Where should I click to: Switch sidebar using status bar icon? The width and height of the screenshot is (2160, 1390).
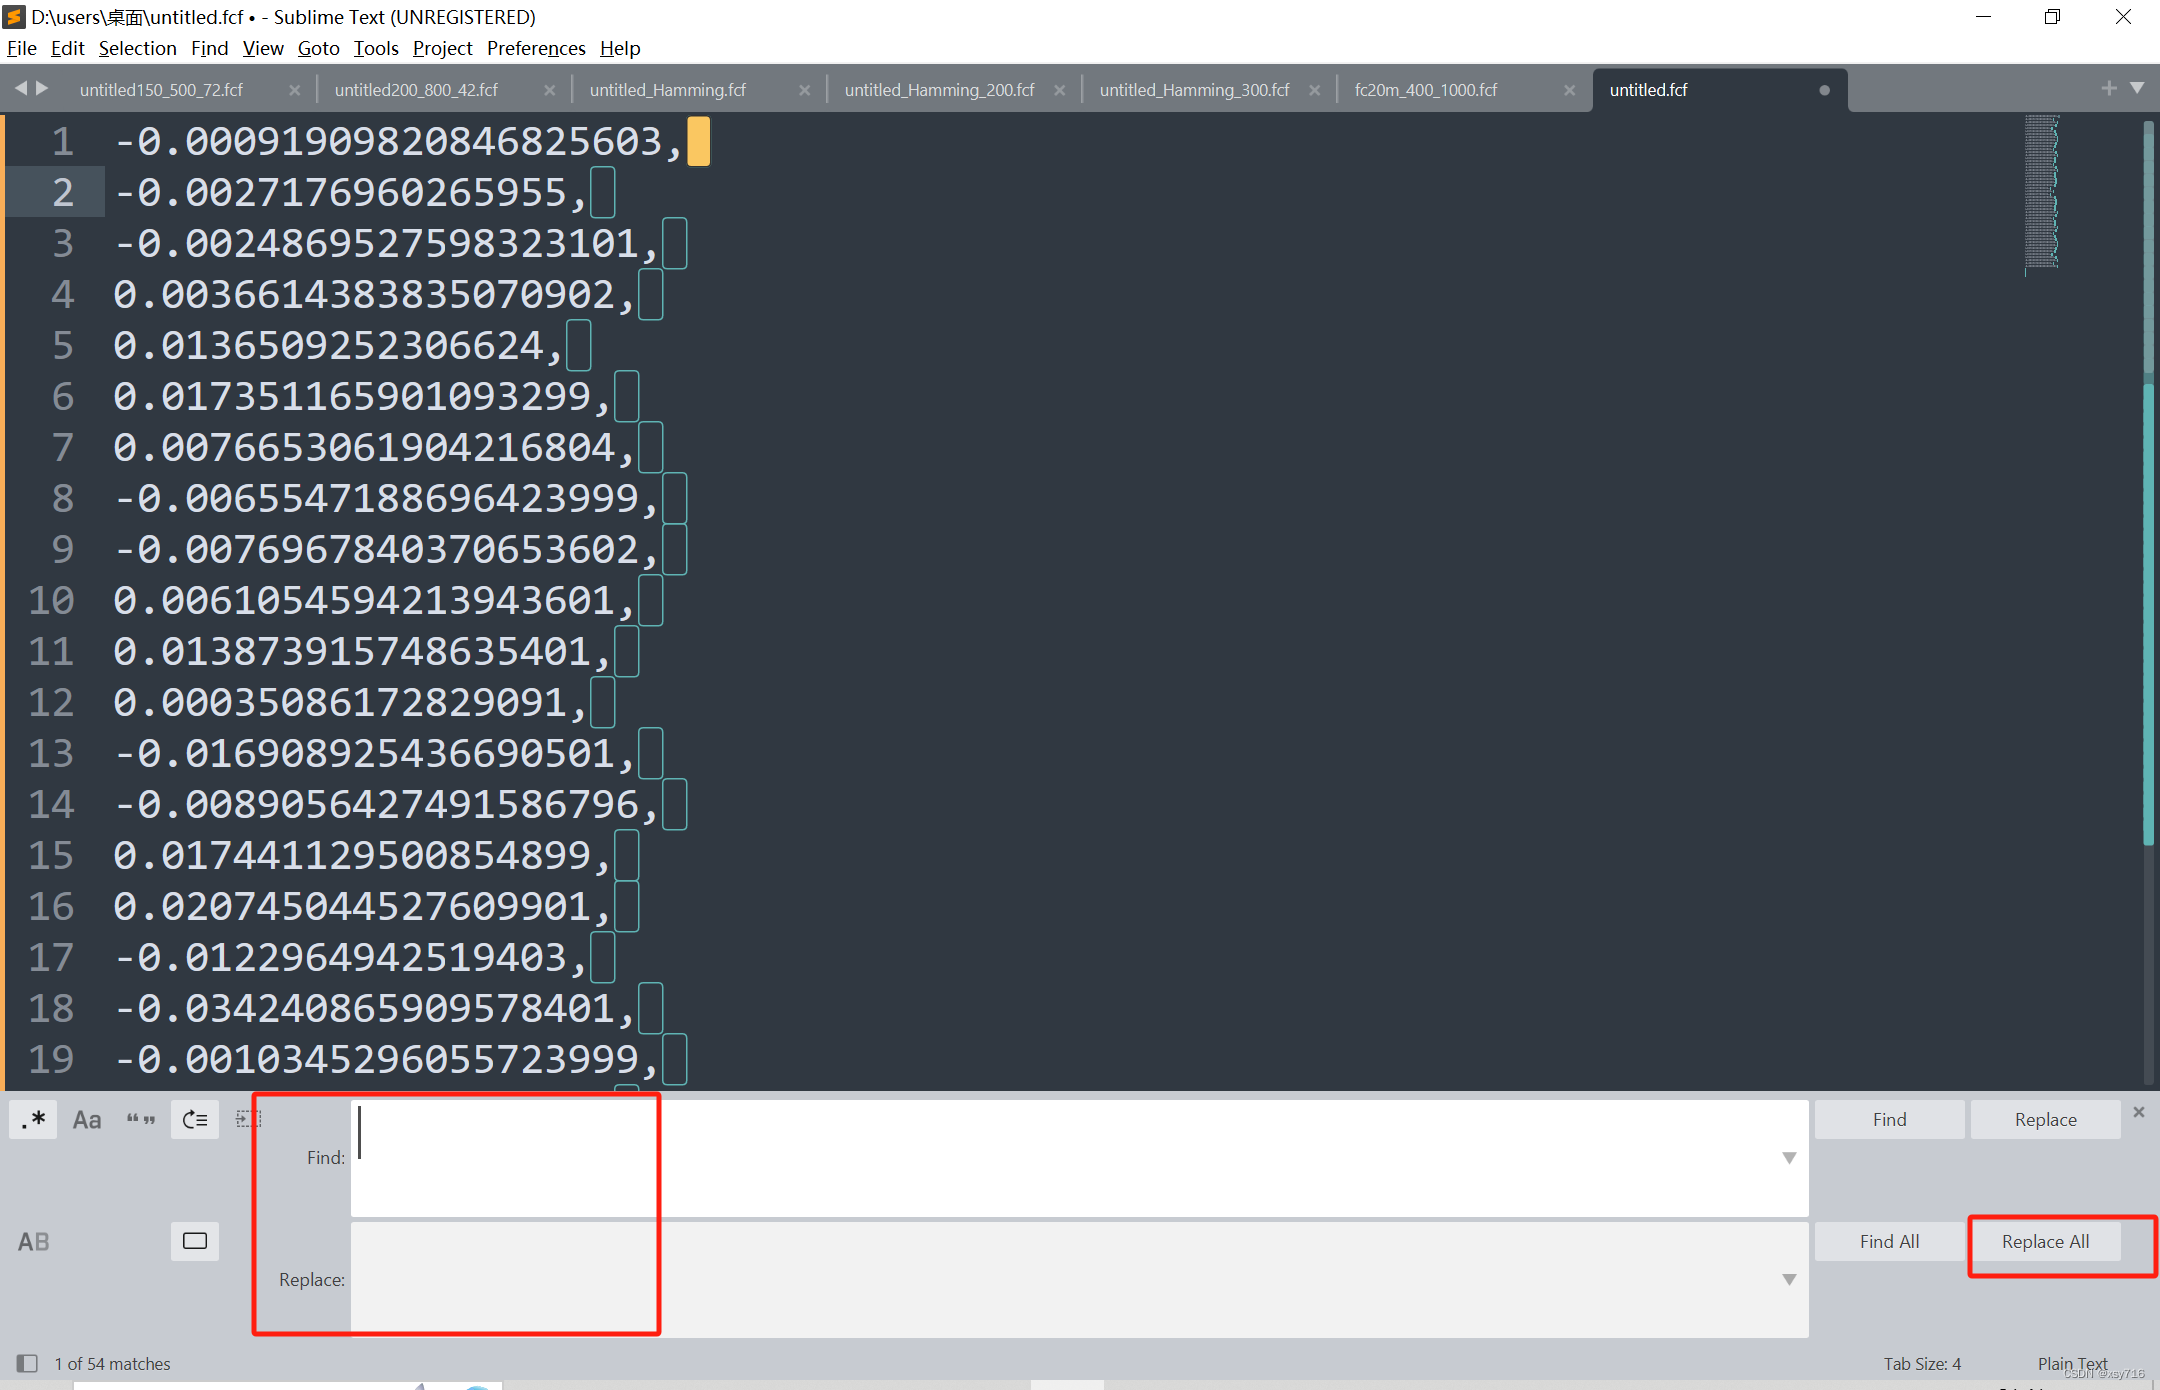27,1364
